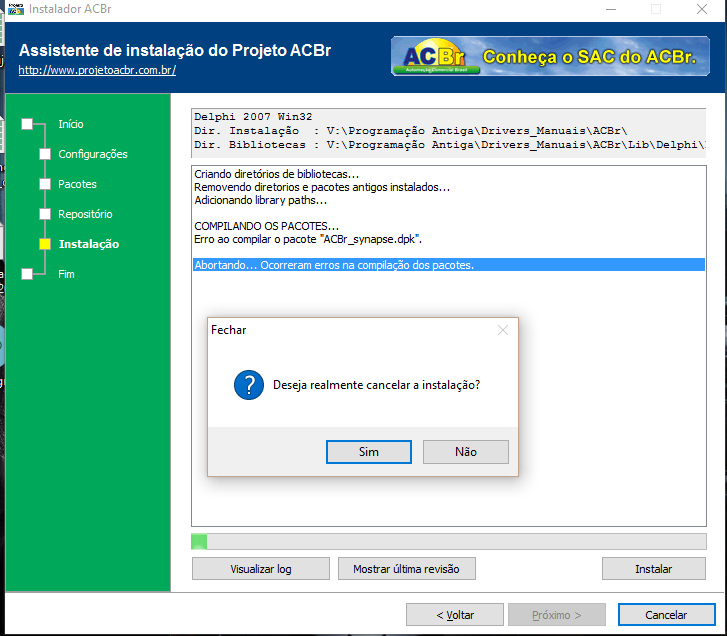Click the Dir. Bibliotecas path text
Image resolution: width=727 pixels, height=636 pixels.
point(449,145)
